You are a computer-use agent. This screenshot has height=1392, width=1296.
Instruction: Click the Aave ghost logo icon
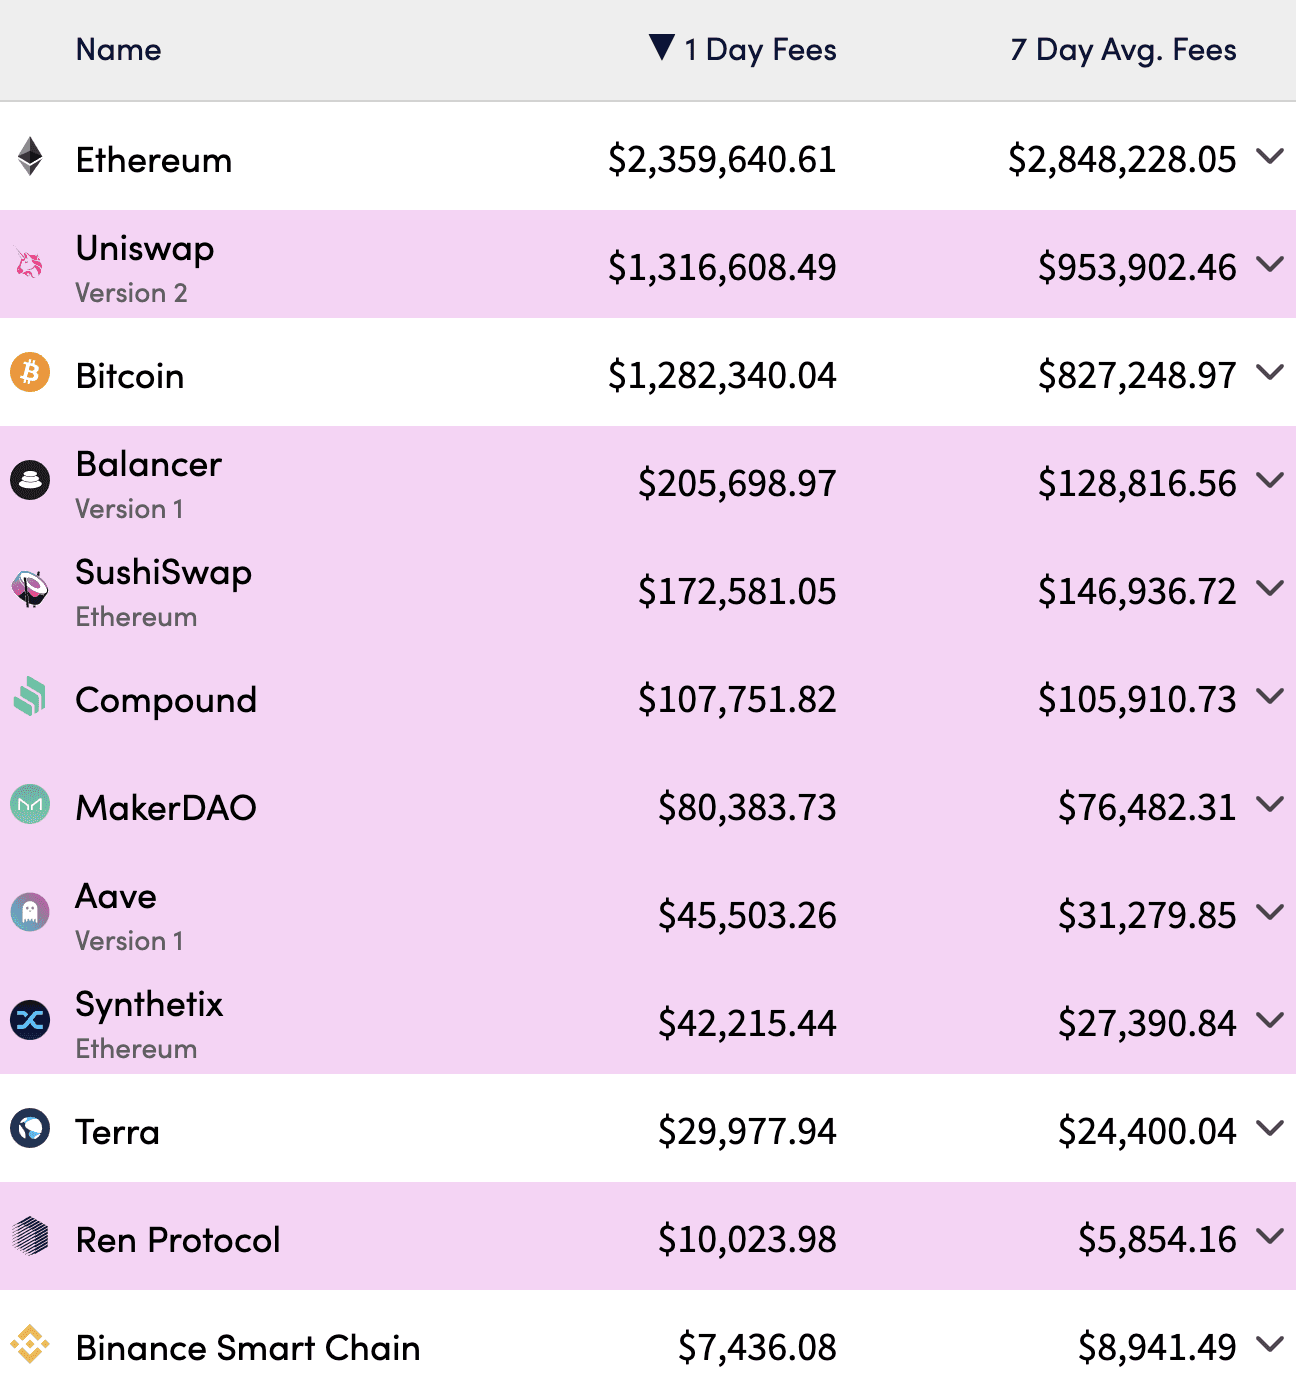pos(30,912)
